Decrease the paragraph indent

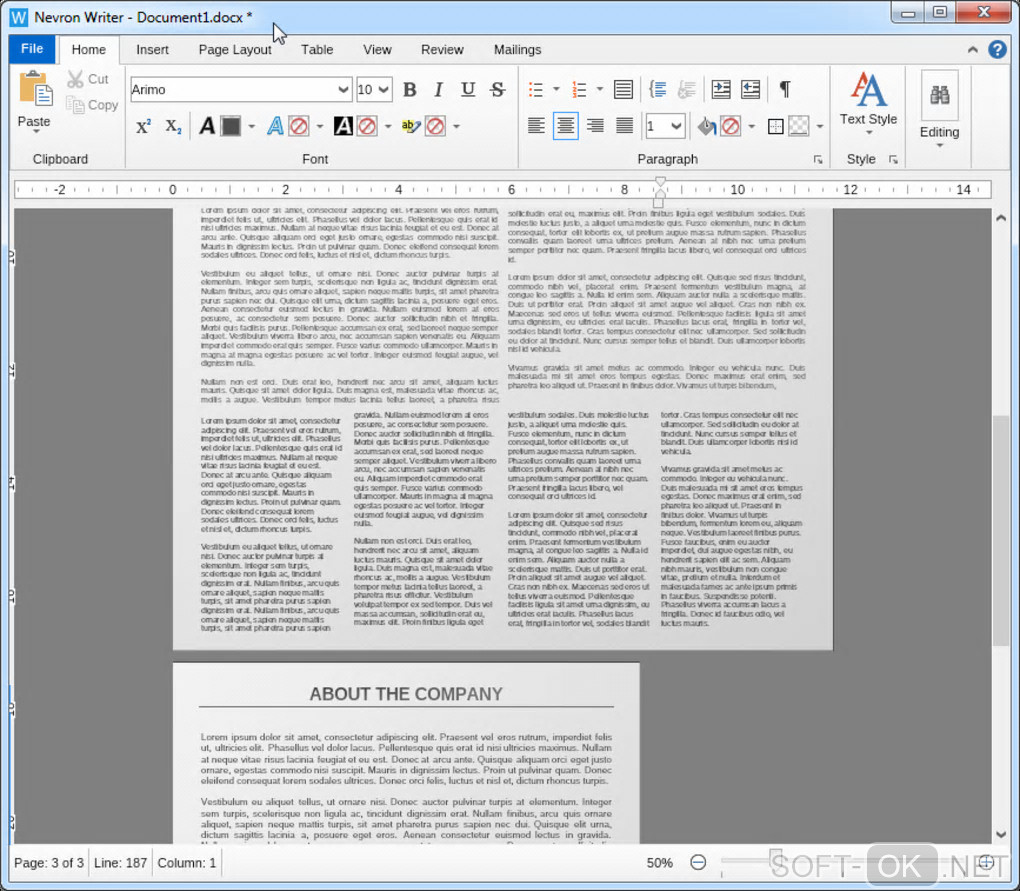(x=750, y=89)
